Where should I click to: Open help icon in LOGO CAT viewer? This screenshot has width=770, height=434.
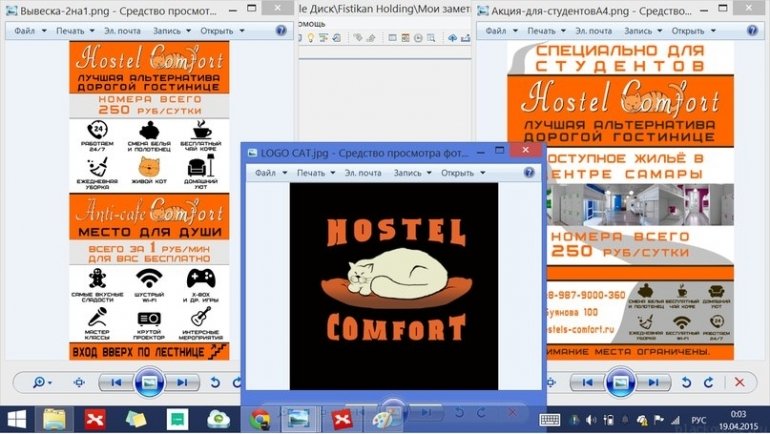coord(529,172)
